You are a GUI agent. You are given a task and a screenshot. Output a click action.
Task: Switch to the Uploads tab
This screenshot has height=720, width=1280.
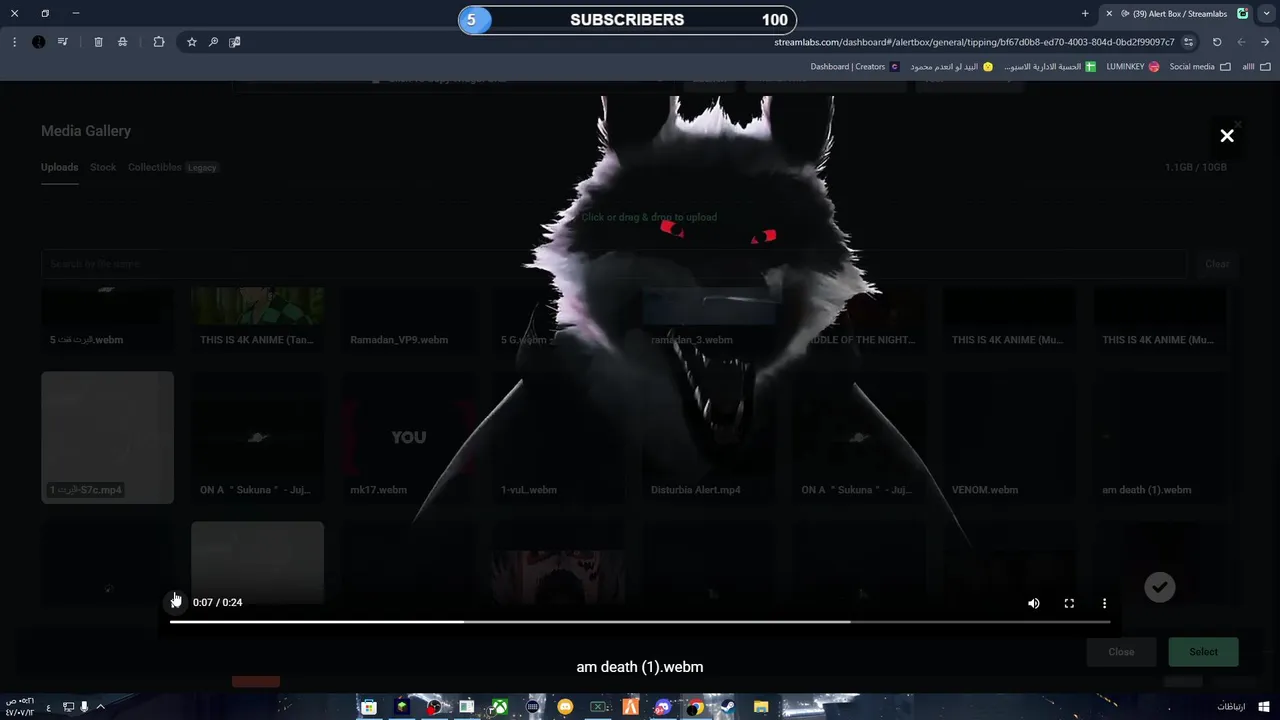[59, 167]
